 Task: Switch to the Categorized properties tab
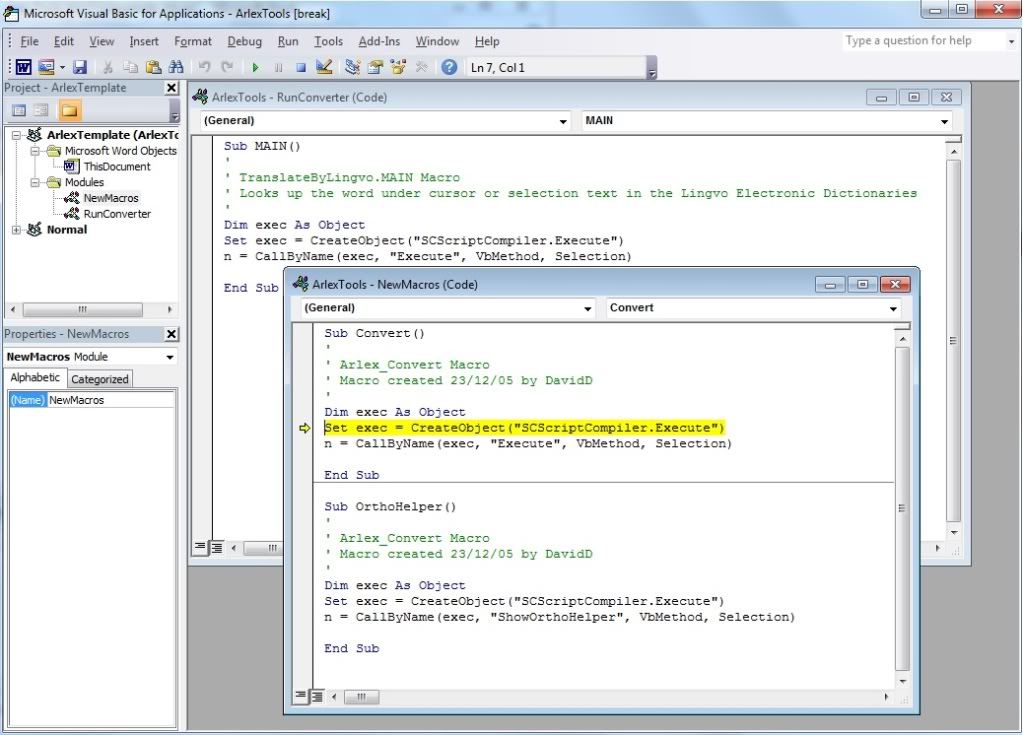[100, 379]
